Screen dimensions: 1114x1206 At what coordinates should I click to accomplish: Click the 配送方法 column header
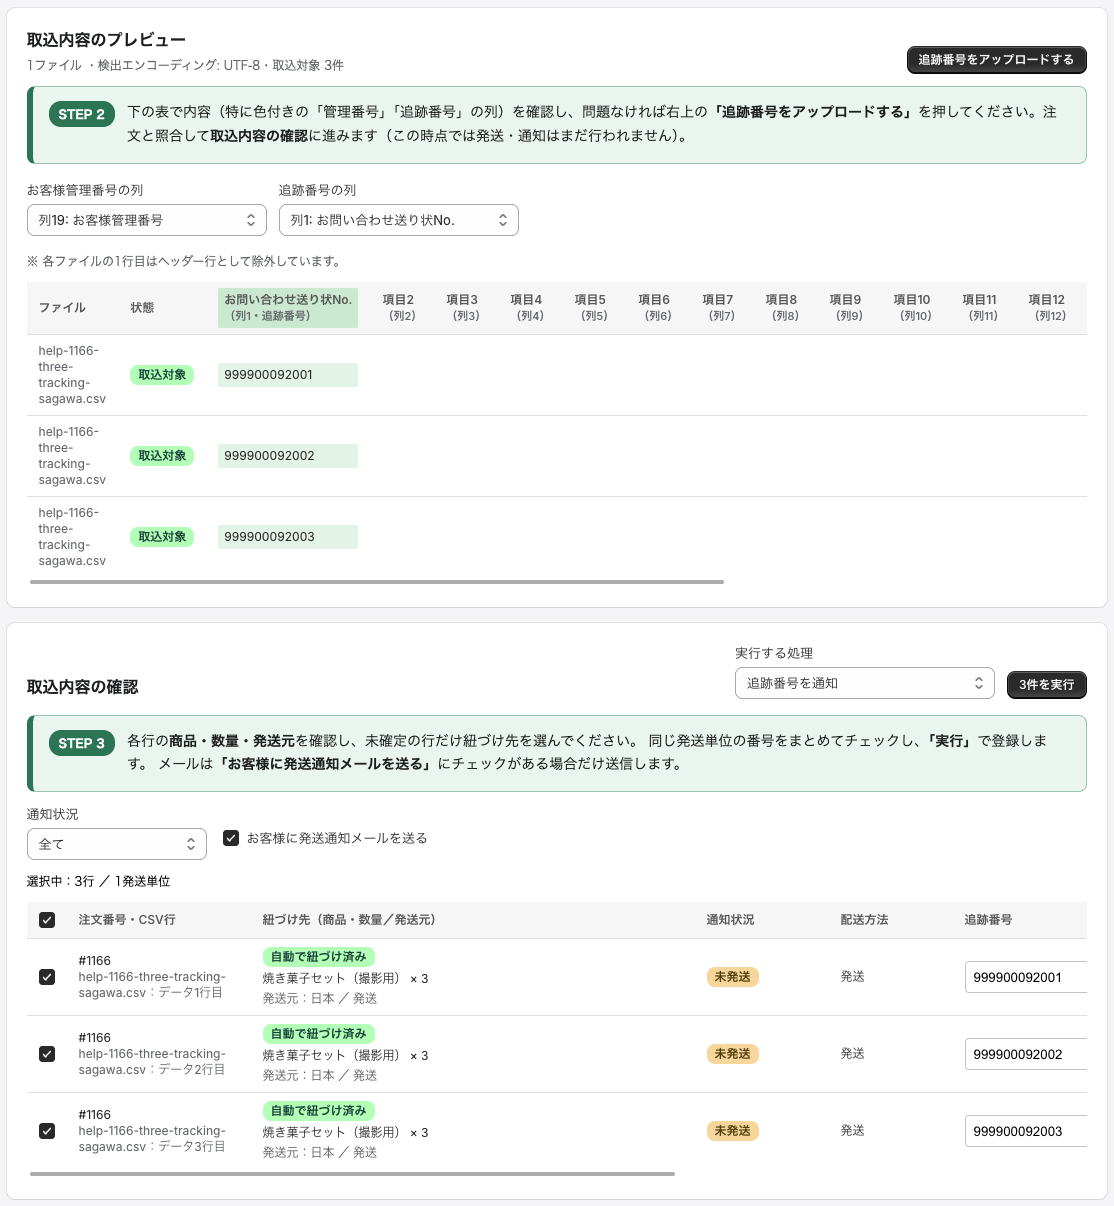click(864, 920)
